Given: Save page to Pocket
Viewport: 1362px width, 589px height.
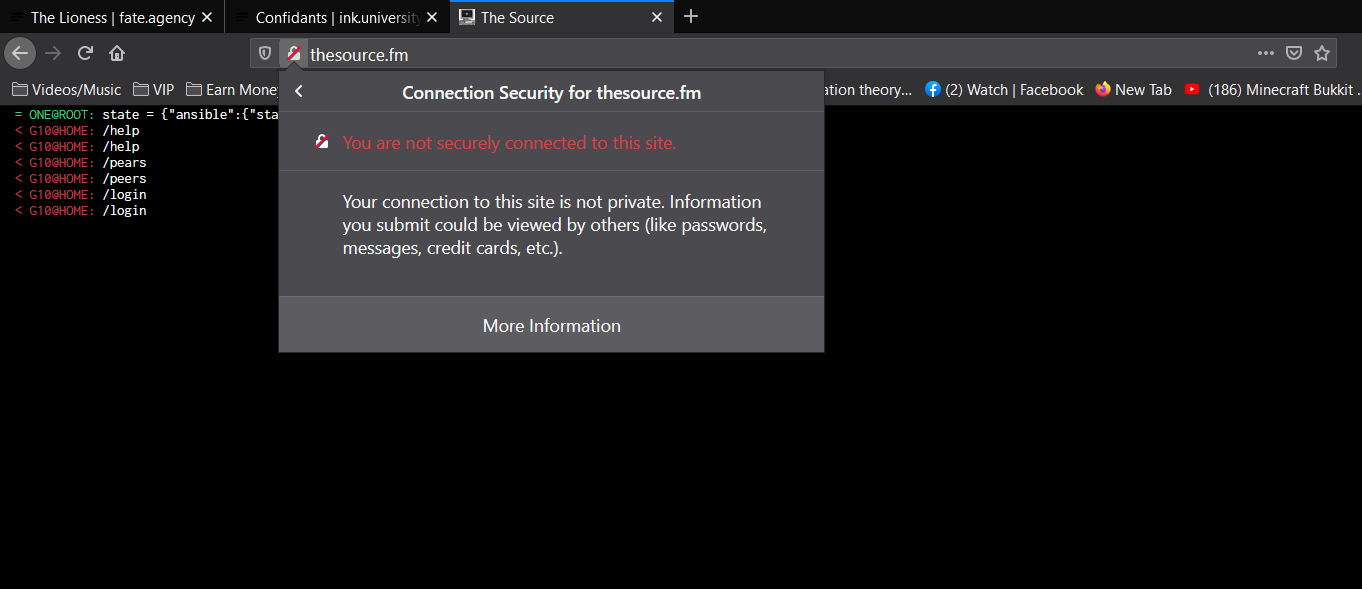Looking at the screenshot, I should point(1293,53).
